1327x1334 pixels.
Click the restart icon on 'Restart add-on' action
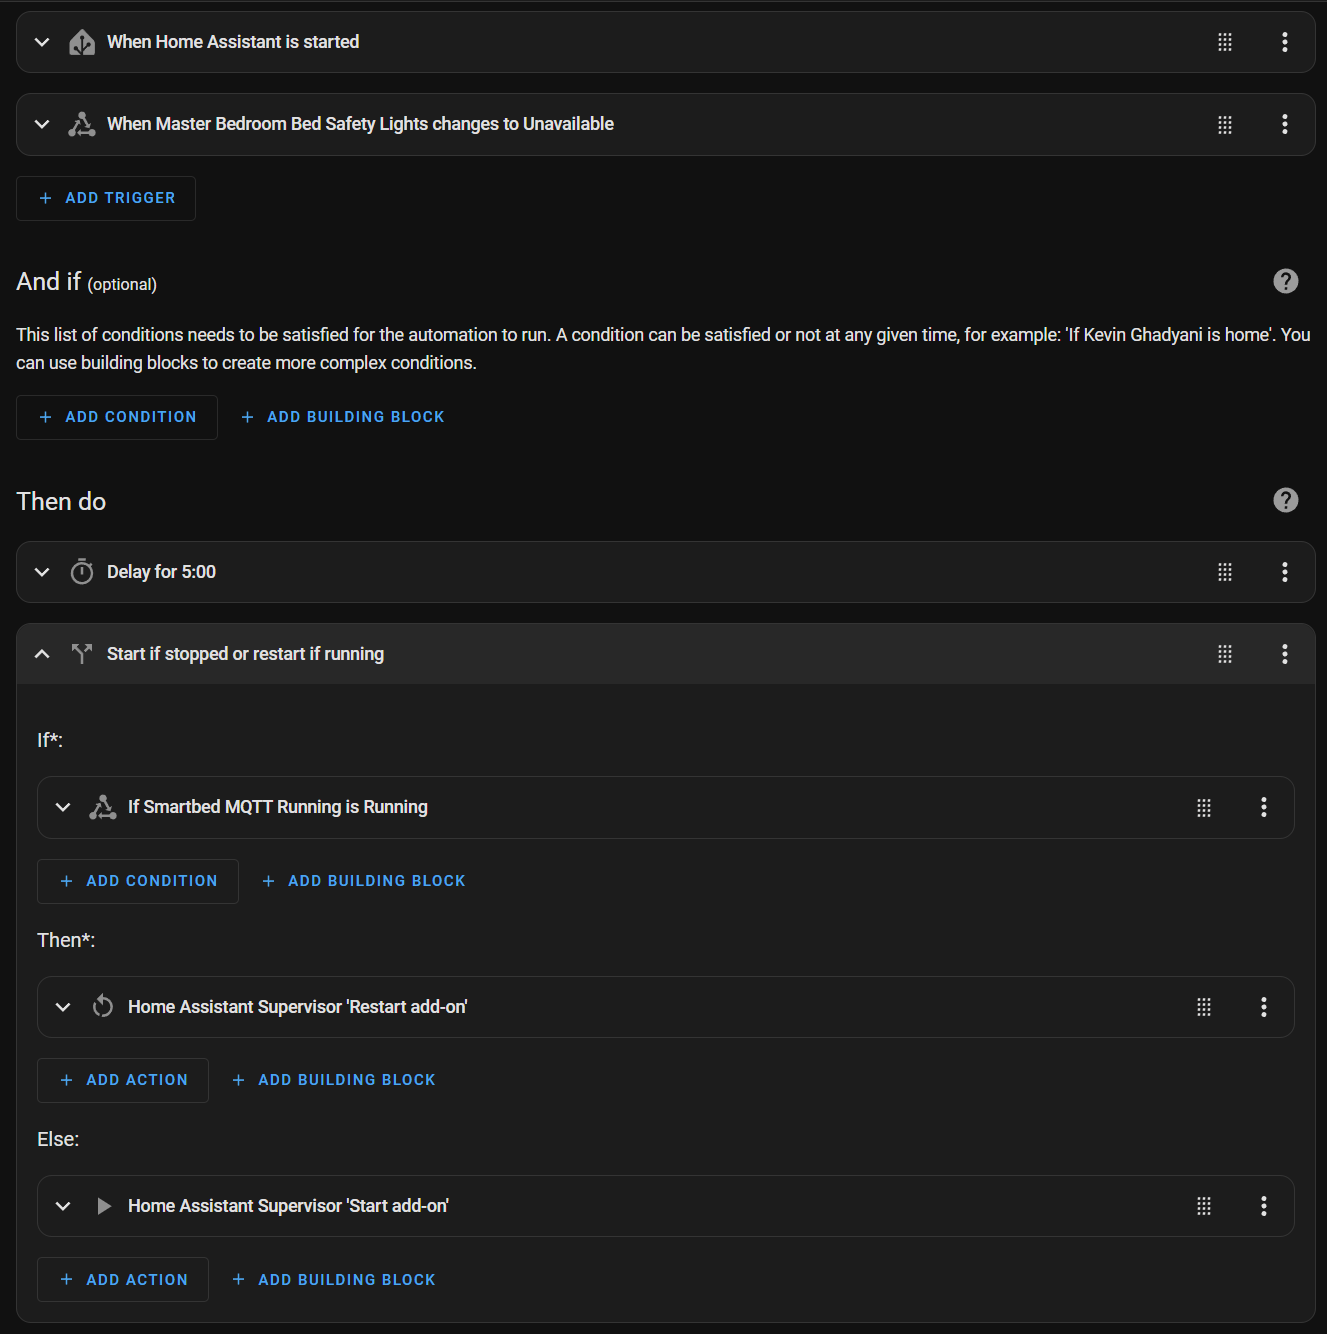tap(103, 1006)
